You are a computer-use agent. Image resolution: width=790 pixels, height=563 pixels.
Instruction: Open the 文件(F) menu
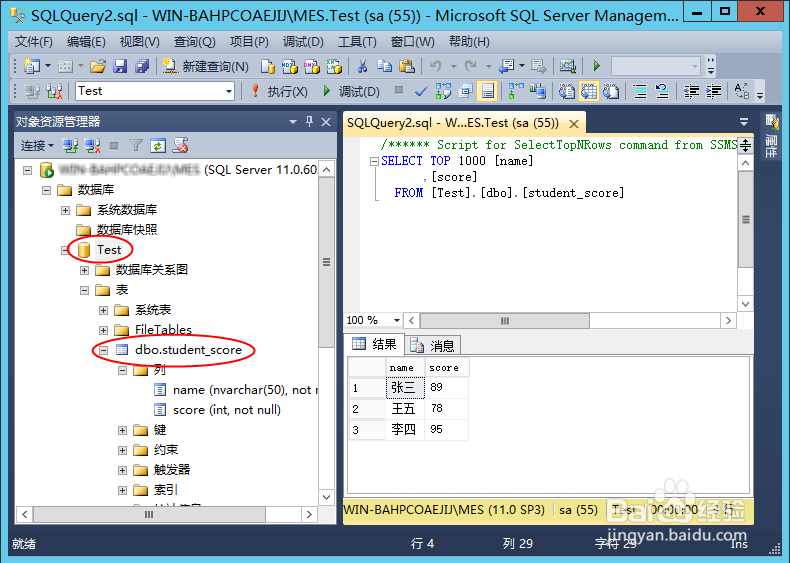tap(34, 42)
